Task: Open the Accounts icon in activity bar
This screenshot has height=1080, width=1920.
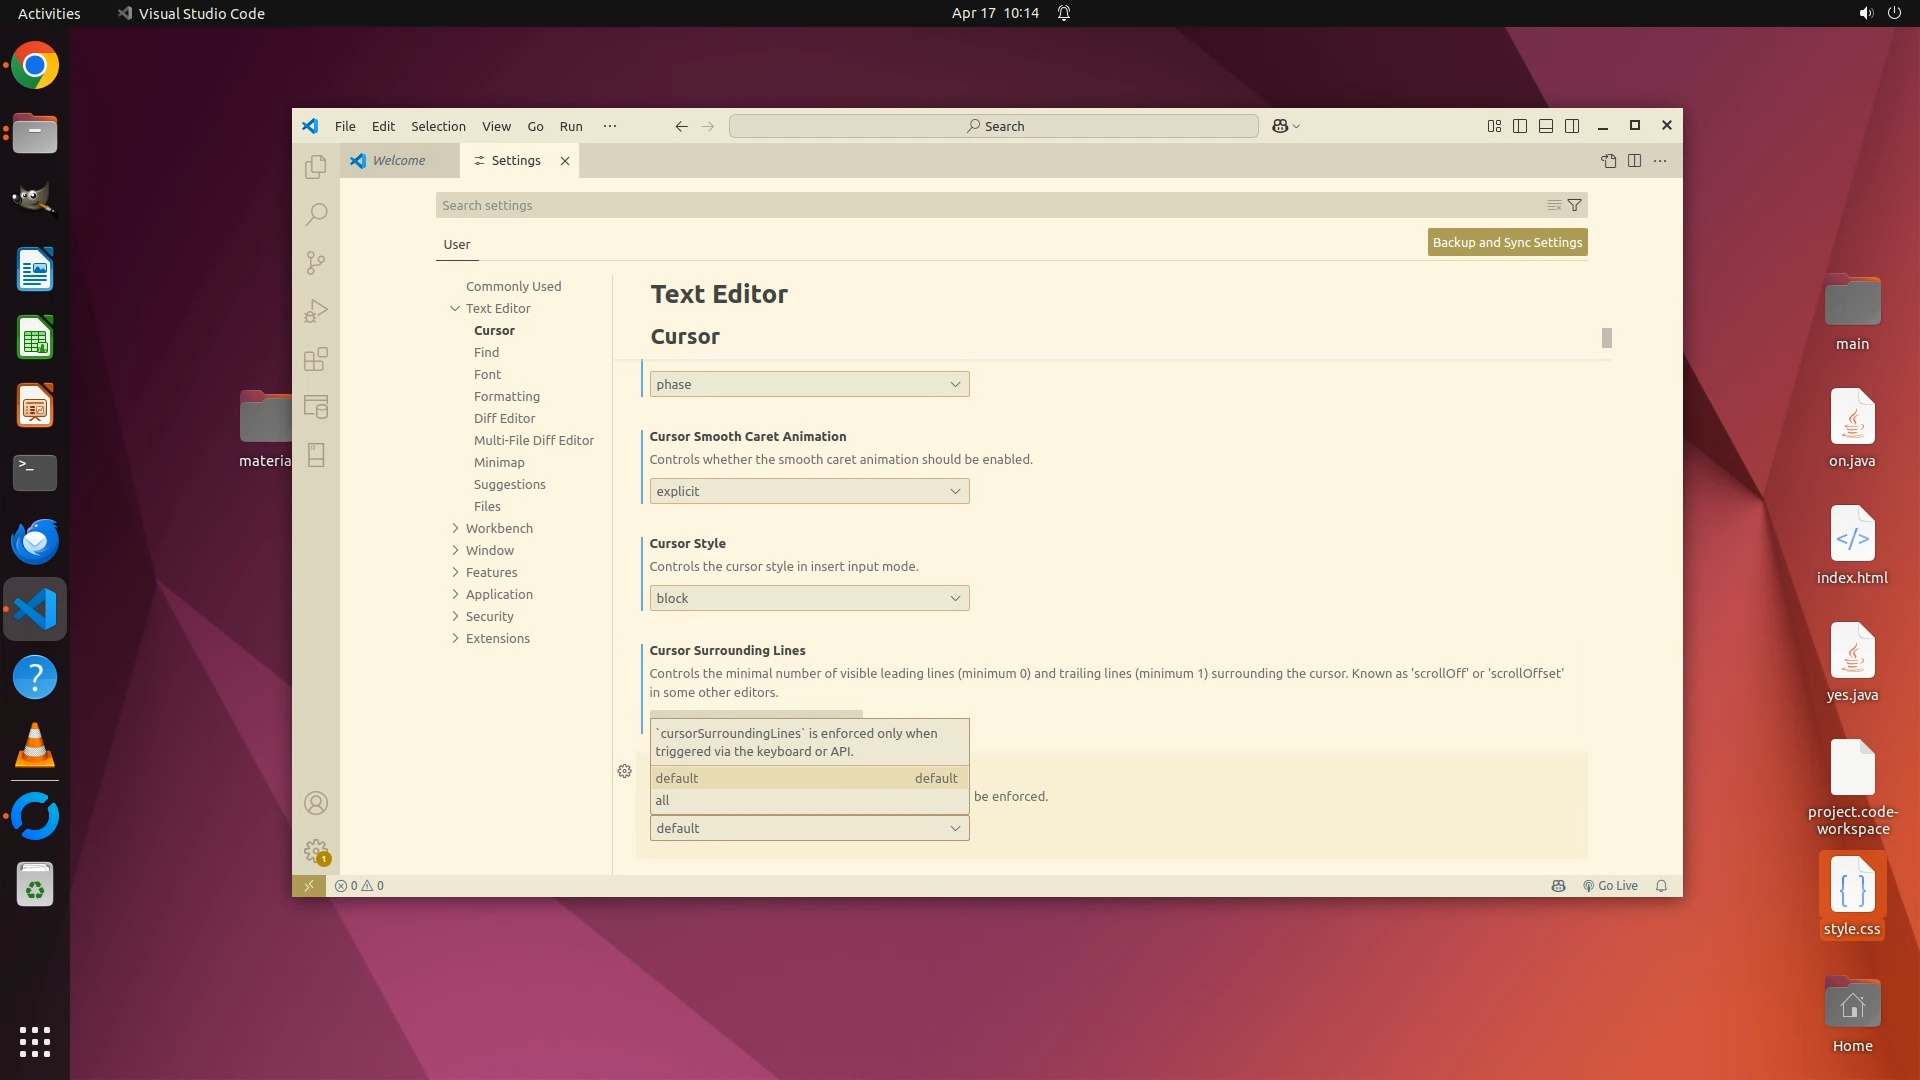Action: coord(316,803)
